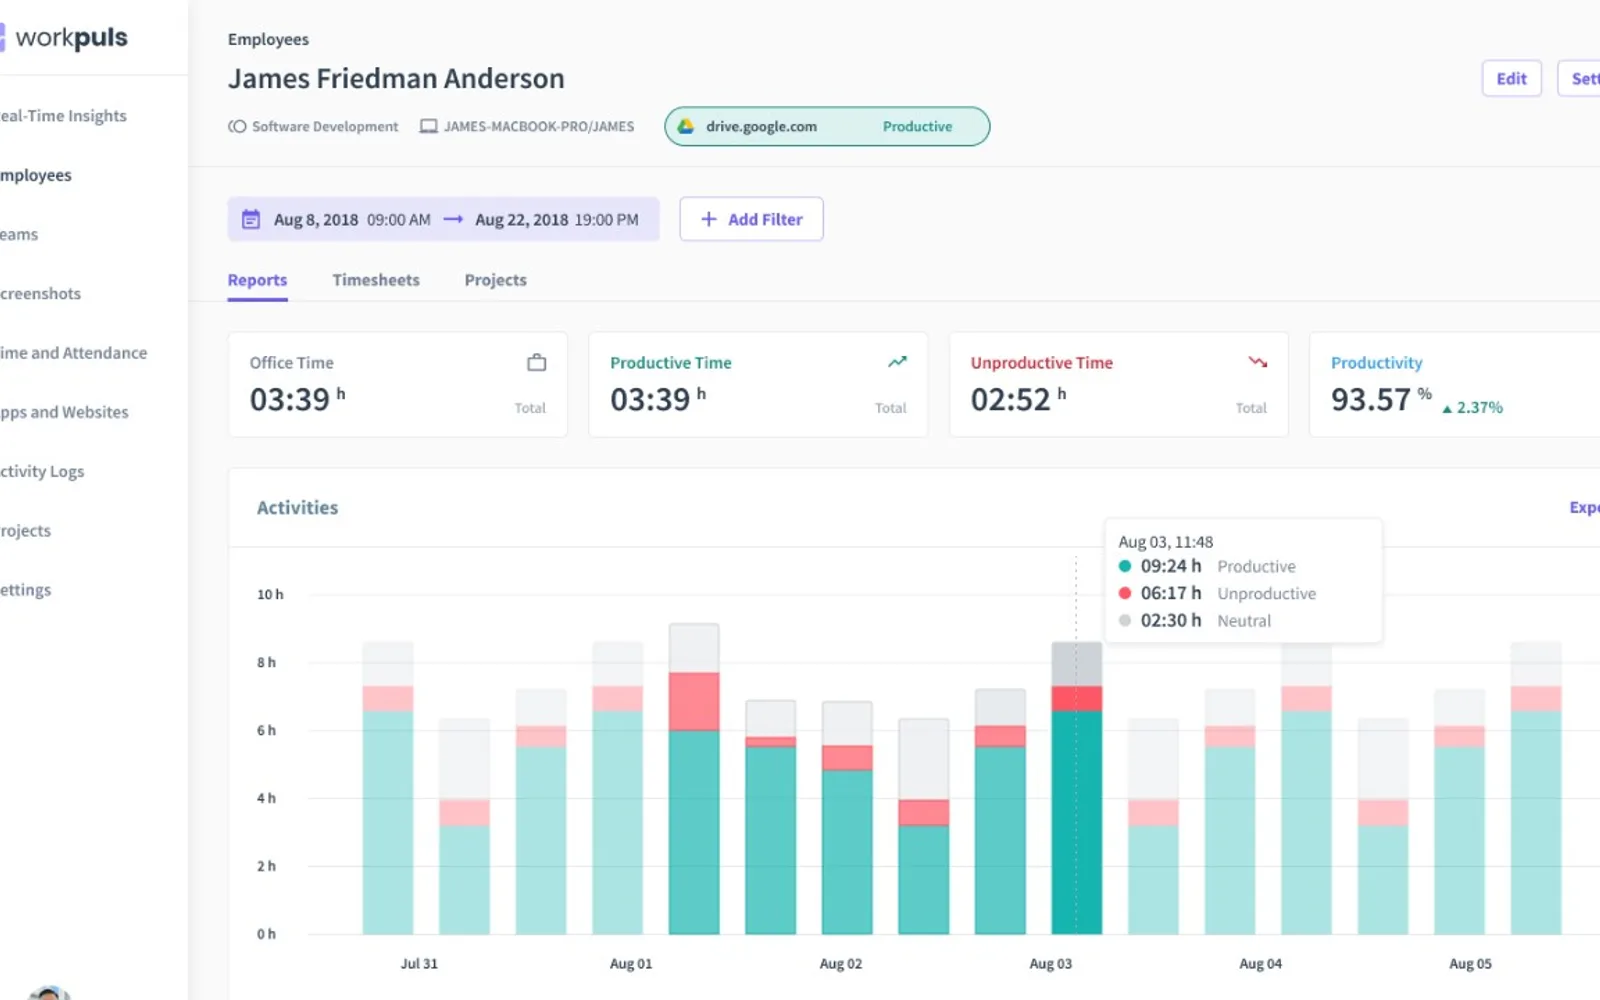
Task: Click the Employees breadcrumb link
Action: pyautogui.click(x=268, y=39)
